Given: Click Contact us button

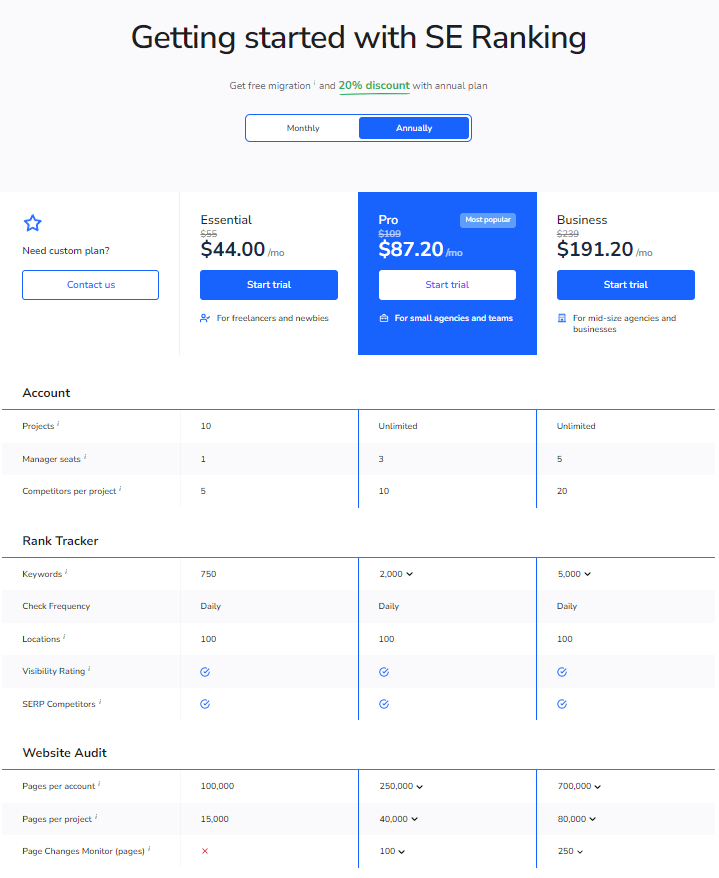Looking at the screenshot, I should [91, 284].
